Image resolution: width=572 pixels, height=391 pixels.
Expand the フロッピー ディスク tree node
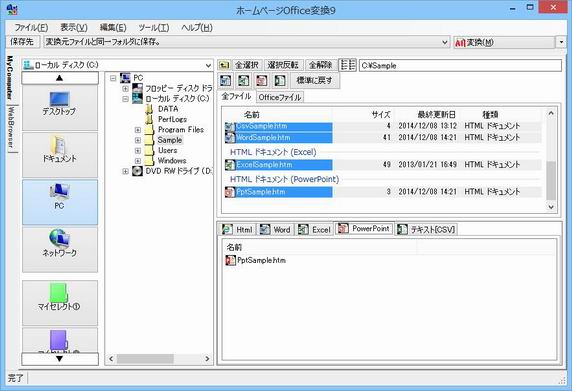[x=125, y=88]
